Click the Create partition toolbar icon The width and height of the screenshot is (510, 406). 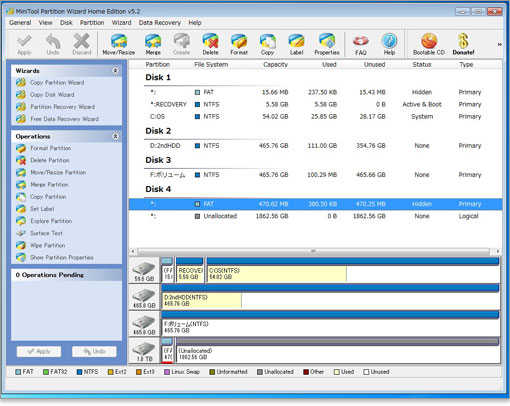pos(181,44)
